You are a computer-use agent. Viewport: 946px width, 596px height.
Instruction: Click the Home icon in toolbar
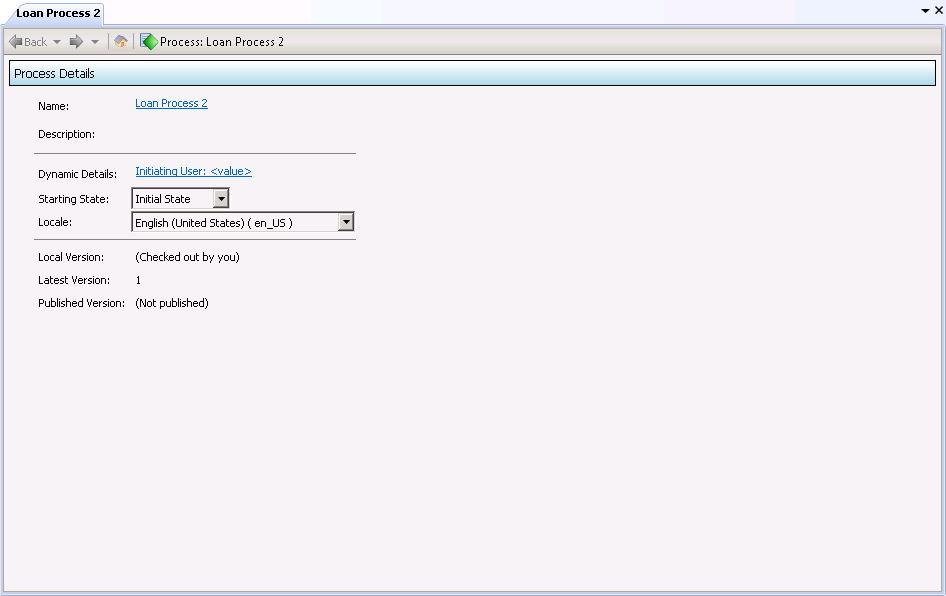[x=120, y=42]
